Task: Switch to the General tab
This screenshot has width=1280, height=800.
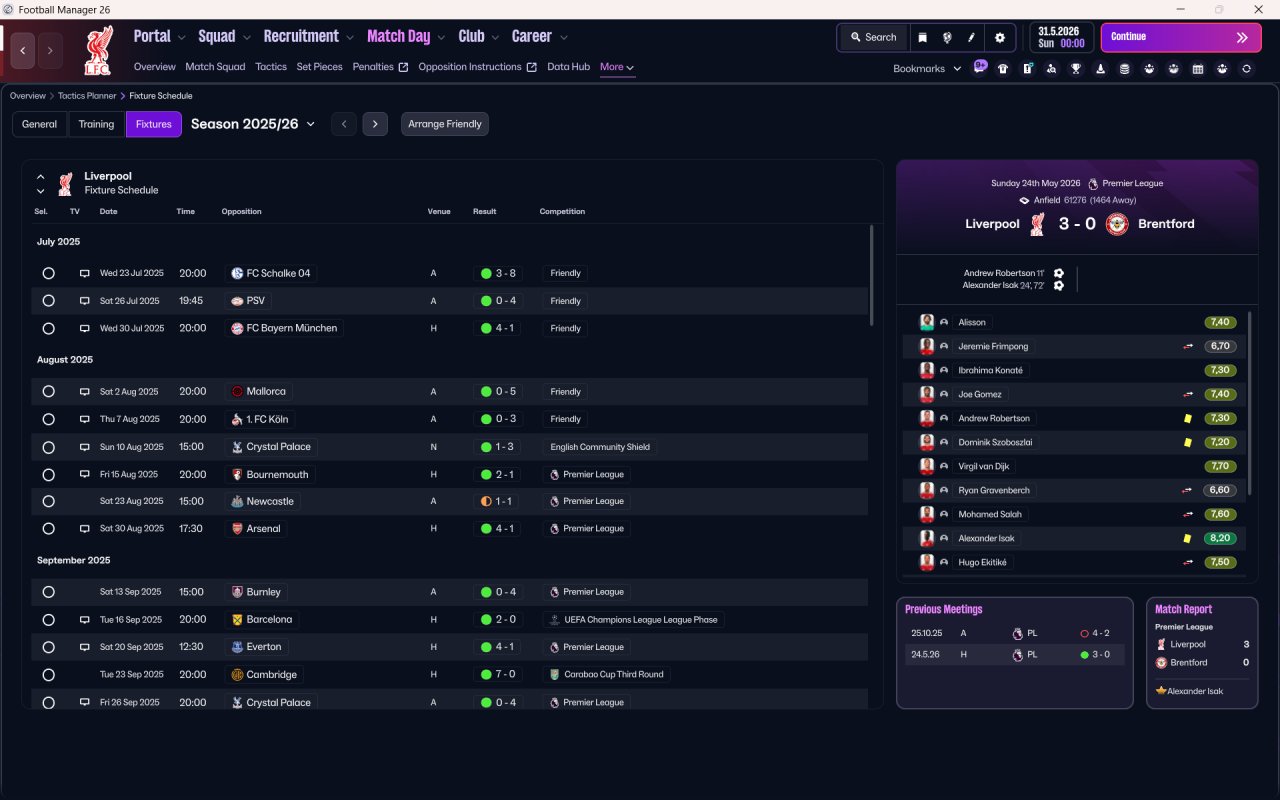Action: [x=40, y=124]
